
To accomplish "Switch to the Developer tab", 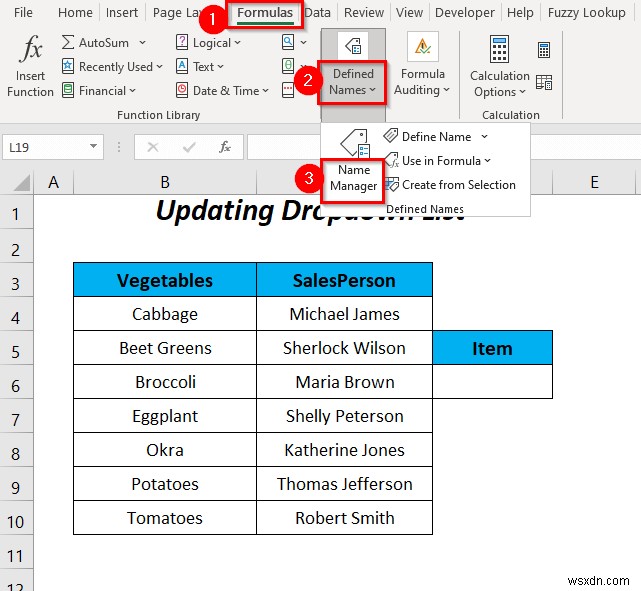I will (x=465, y=13).
